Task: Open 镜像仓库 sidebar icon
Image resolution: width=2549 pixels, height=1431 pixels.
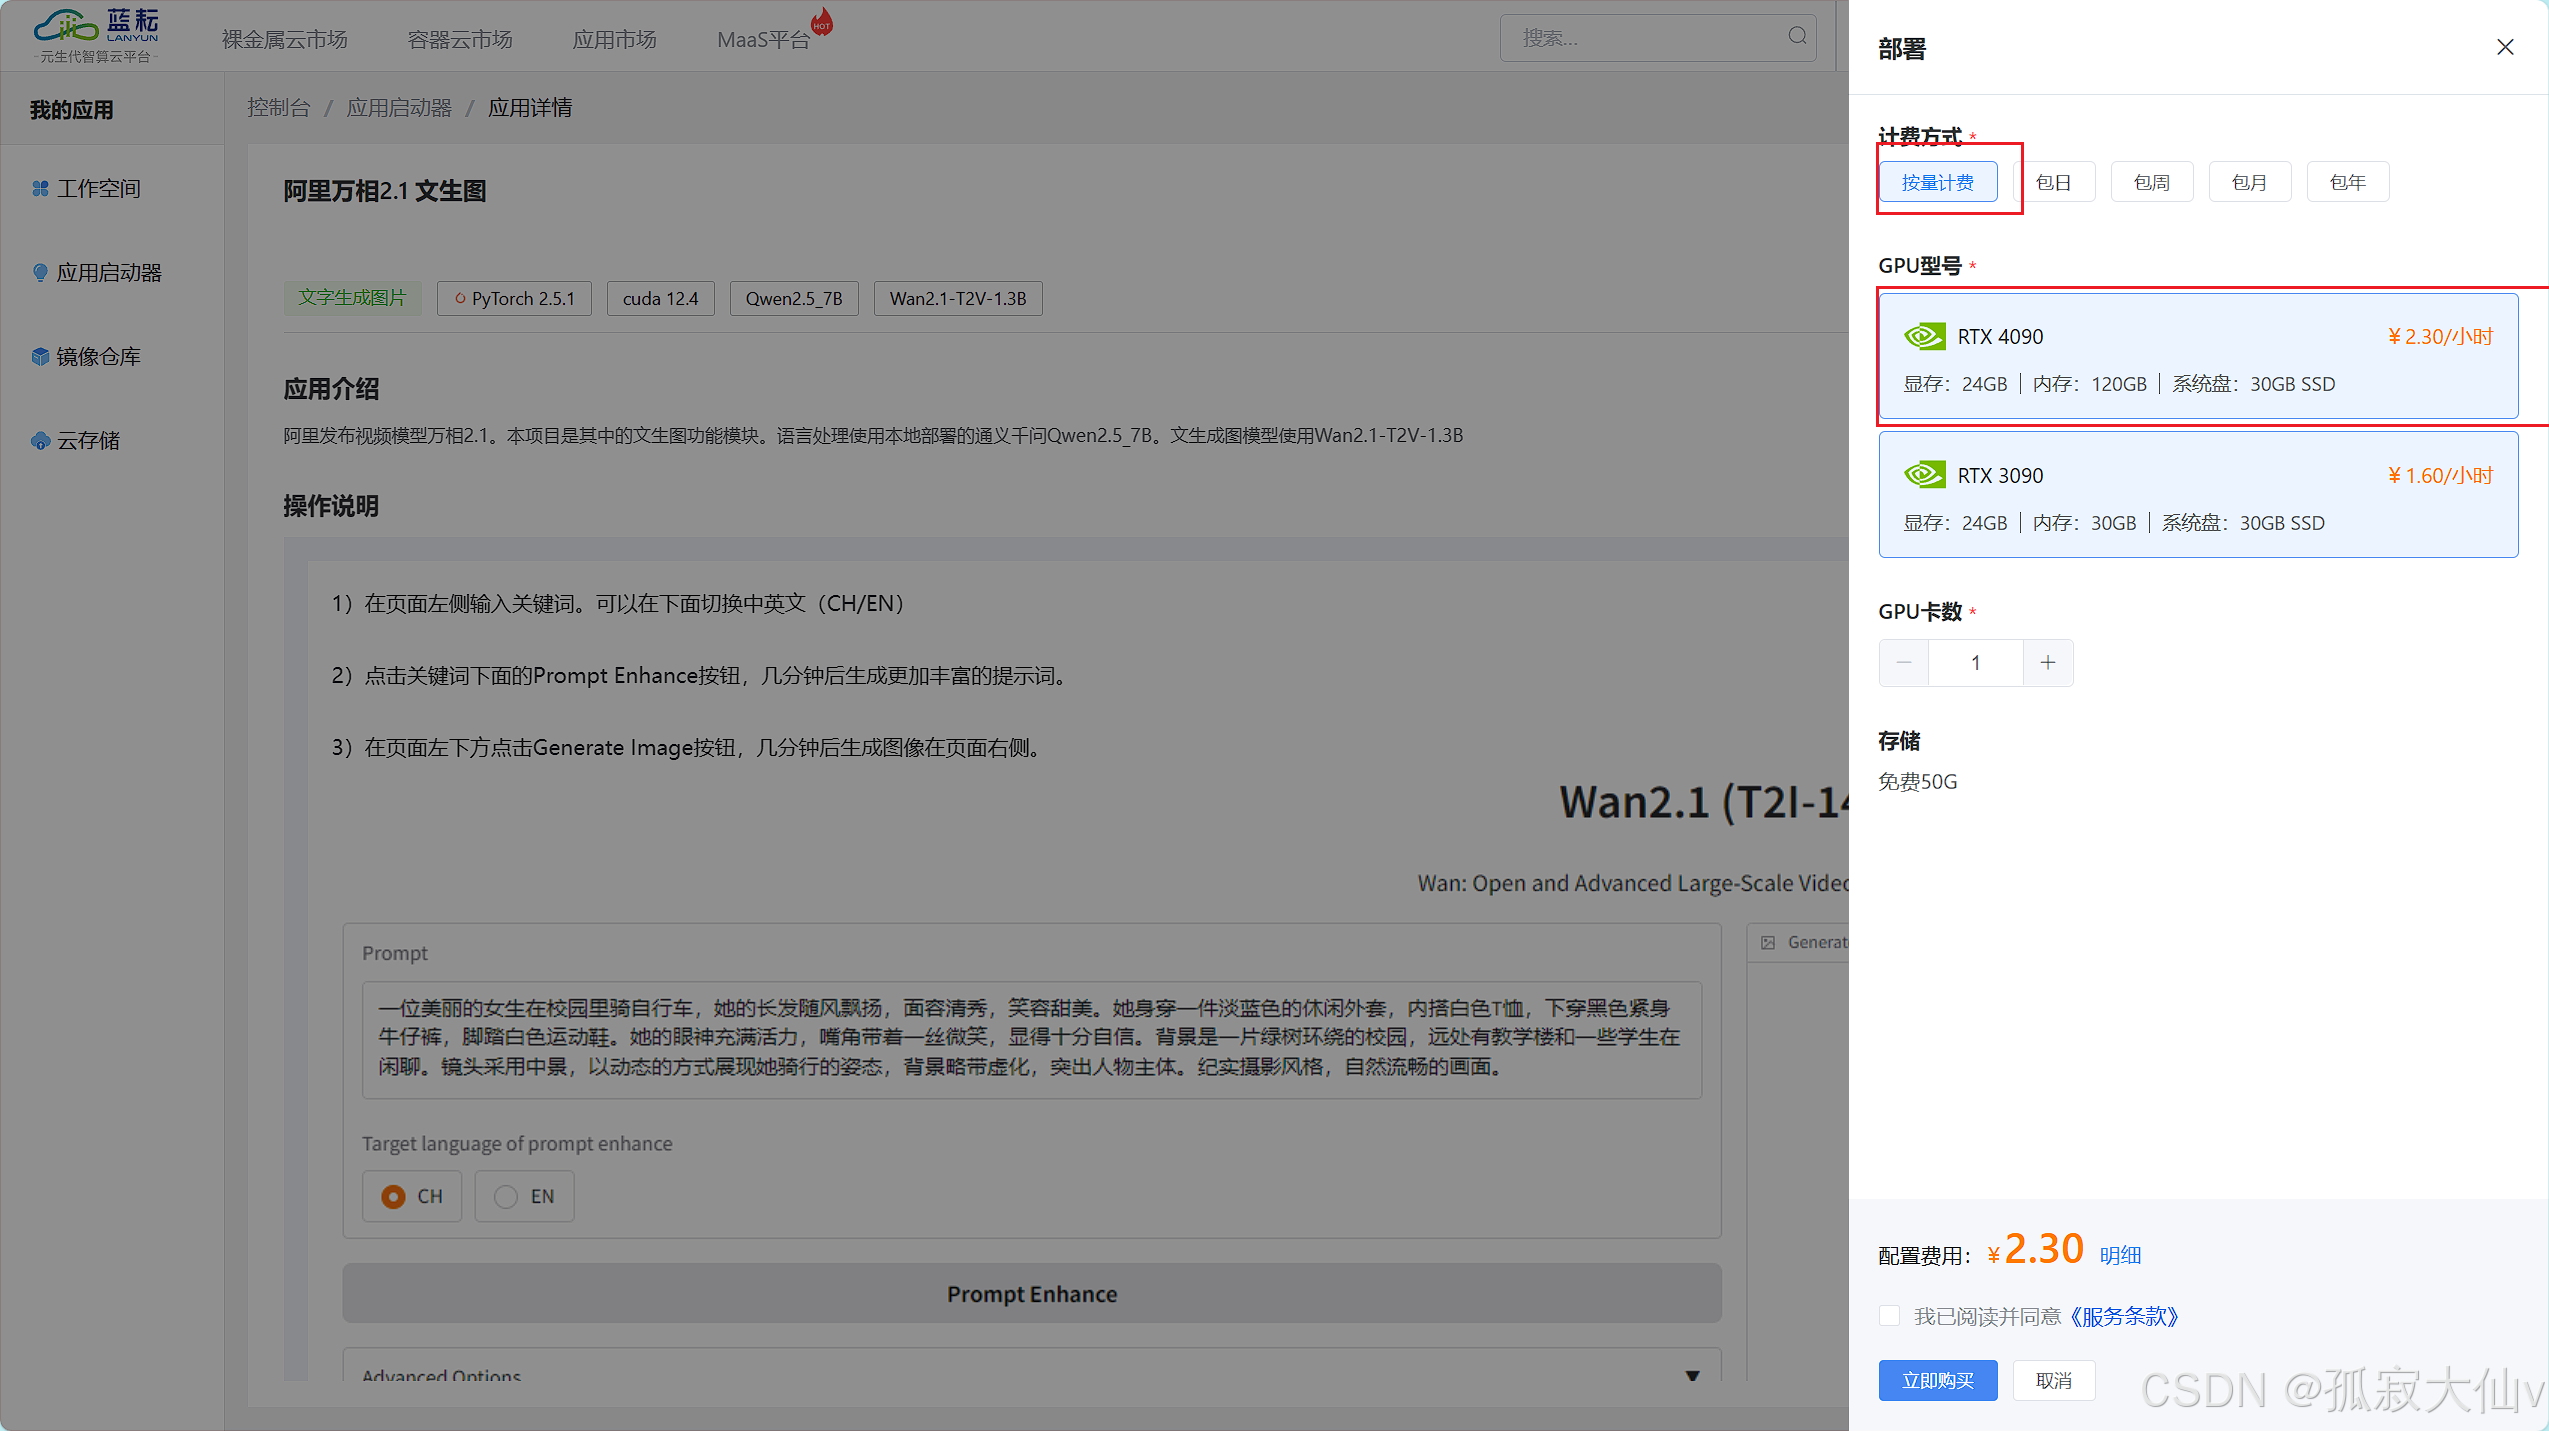Action: tap(40, 356)
